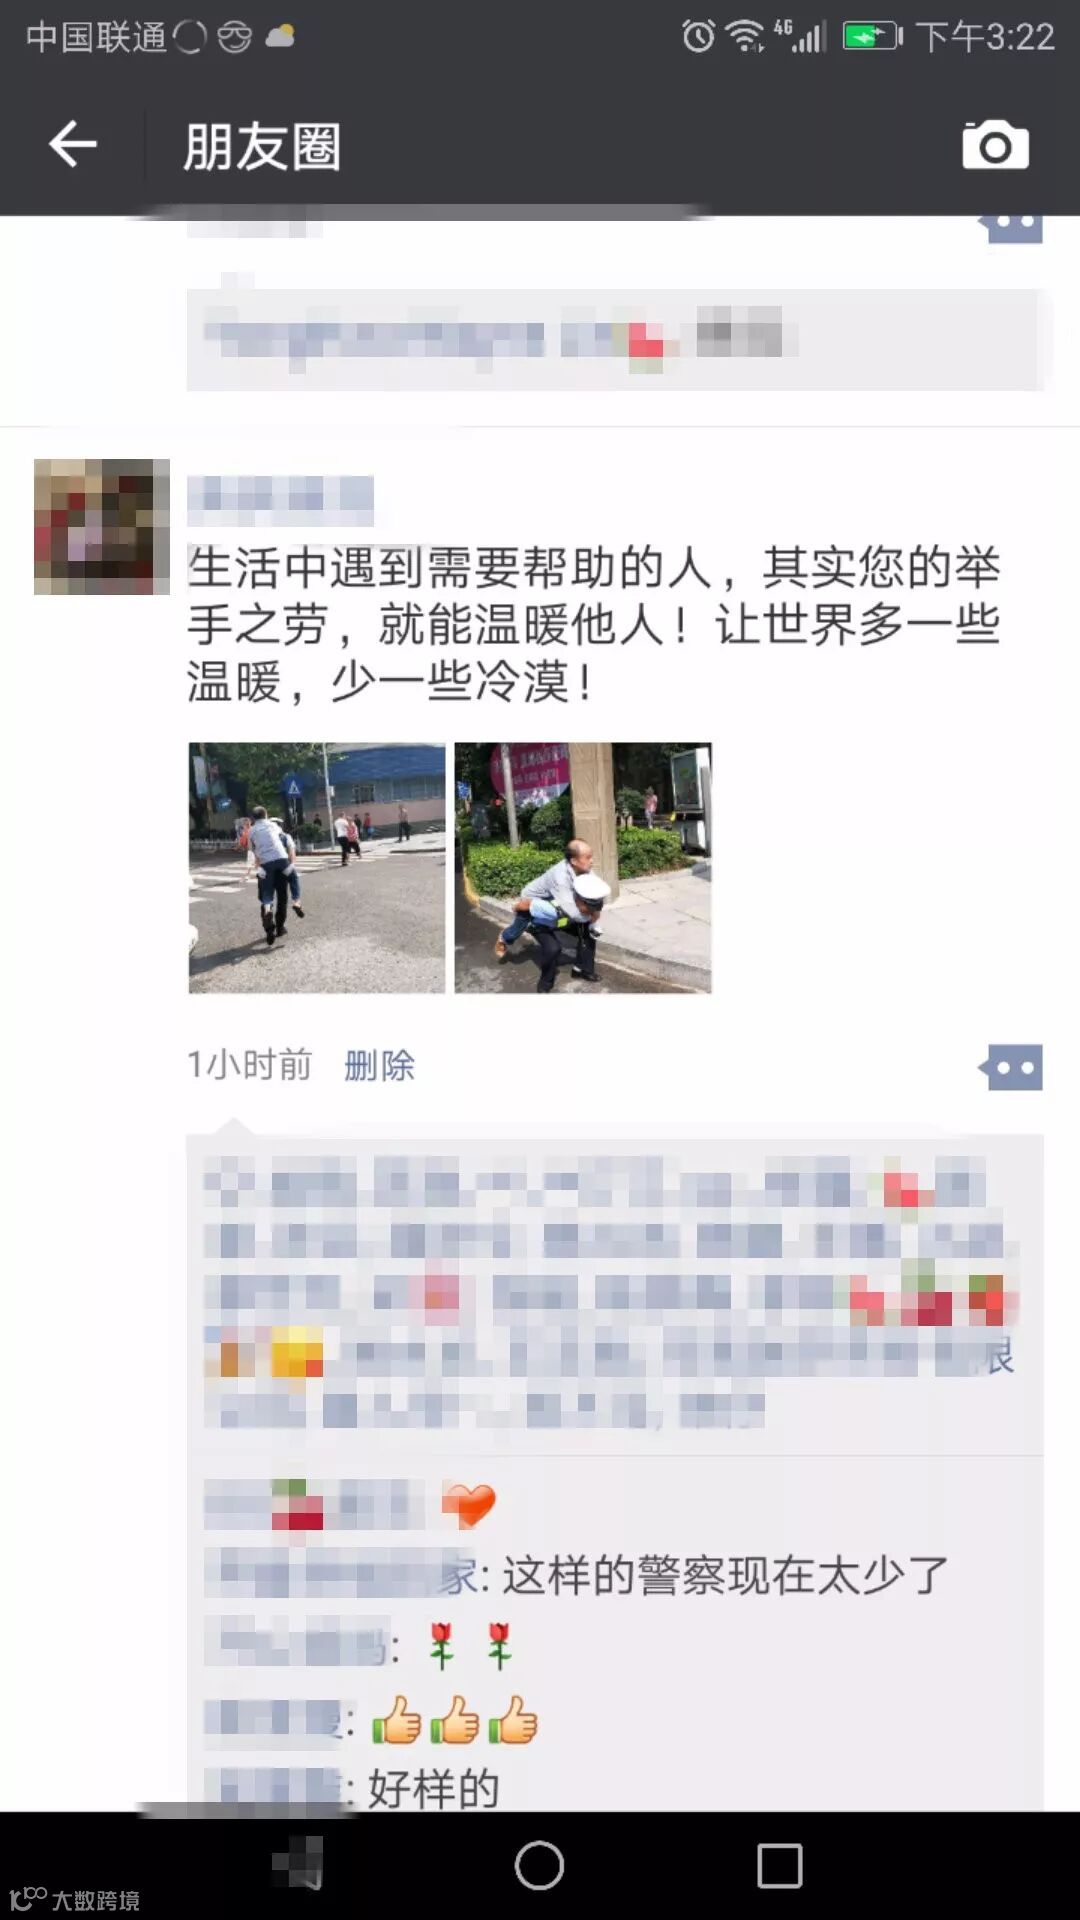Image resolution: width=1080 pixels, height=1920 pixels.
Task: Delete the post via 删除 link
Action: (379, 1066)
